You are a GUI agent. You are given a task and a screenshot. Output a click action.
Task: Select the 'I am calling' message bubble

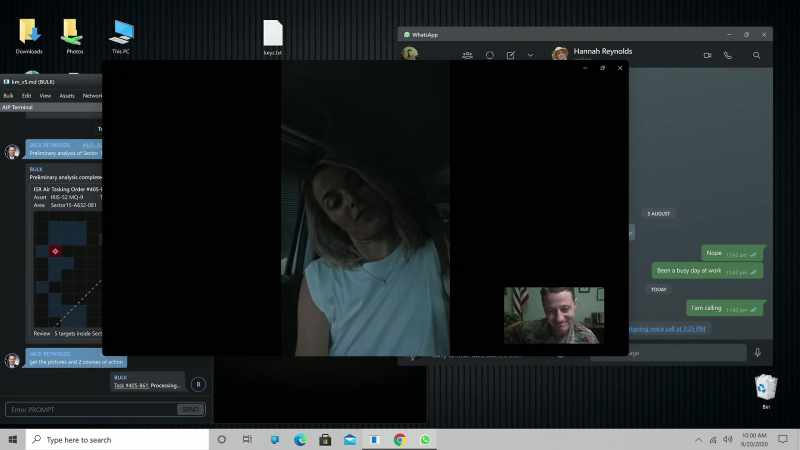pyautogui.click(x=724, y=308)
